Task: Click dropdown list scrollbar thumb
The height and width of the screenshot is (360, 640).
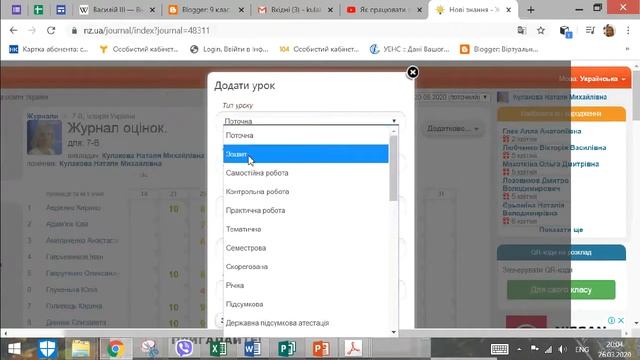Action: (393, 168)
